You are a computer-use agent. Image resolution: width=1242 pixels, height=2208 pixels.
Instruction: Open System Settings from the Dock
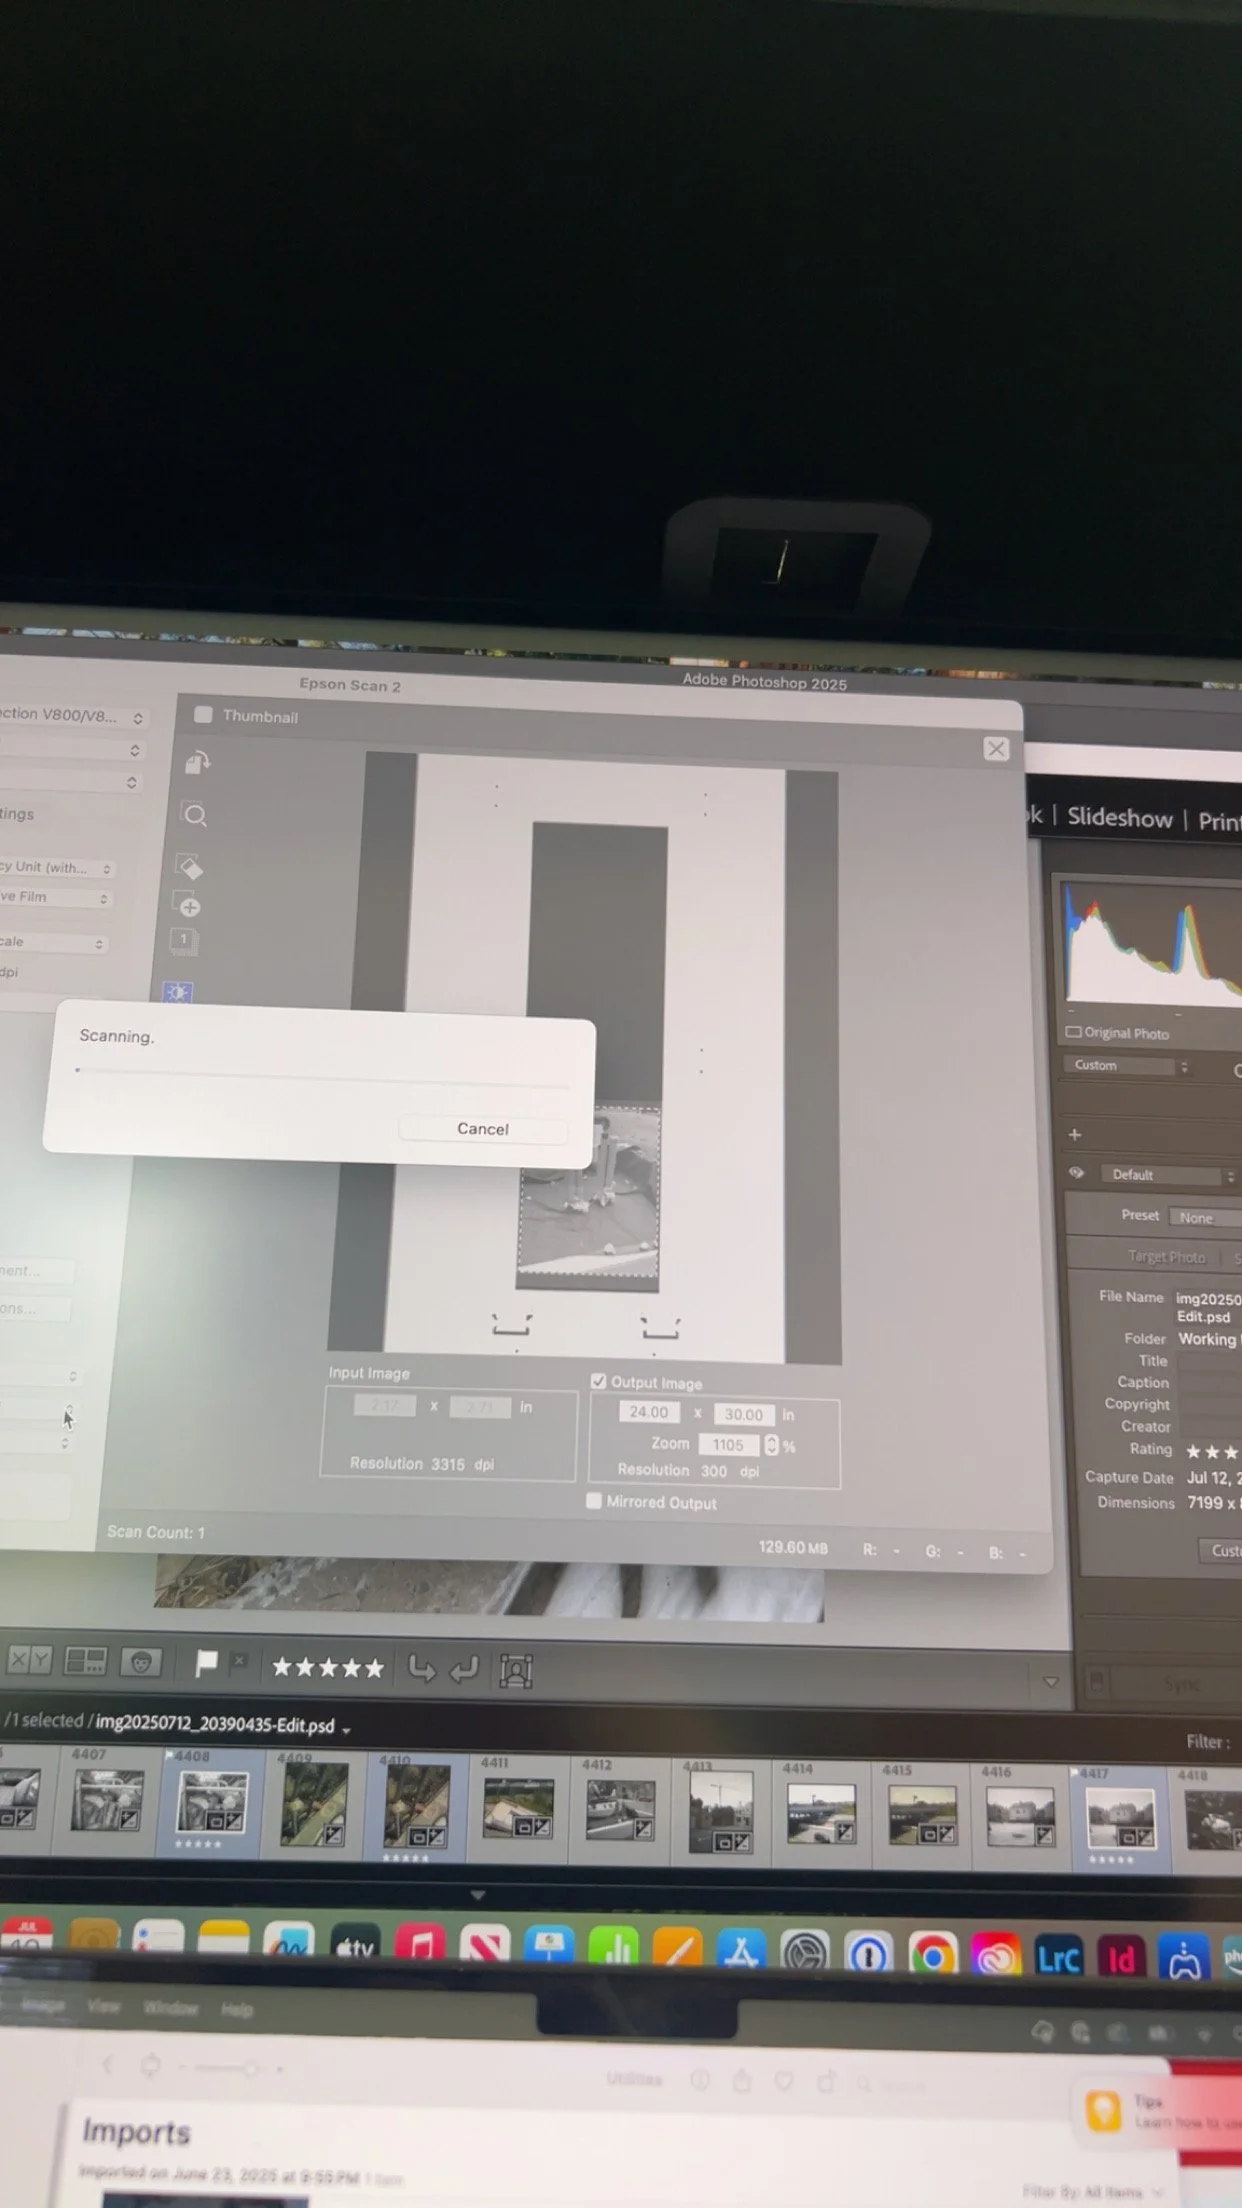805,1953
